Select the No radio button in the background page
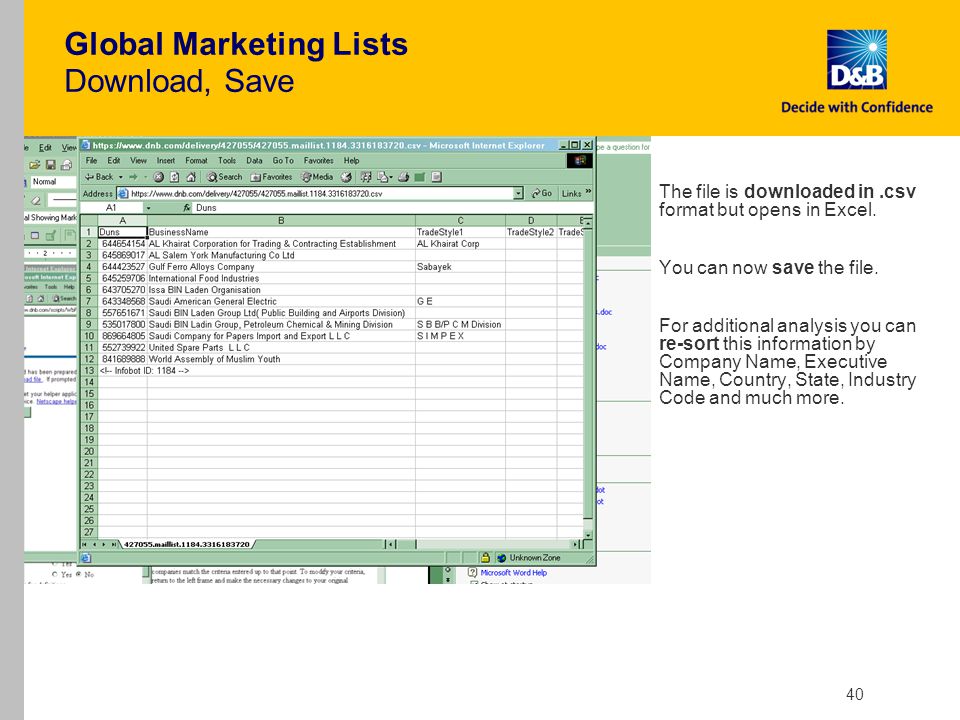This screenshot has width=960, height=720. [x=78, y=574]
